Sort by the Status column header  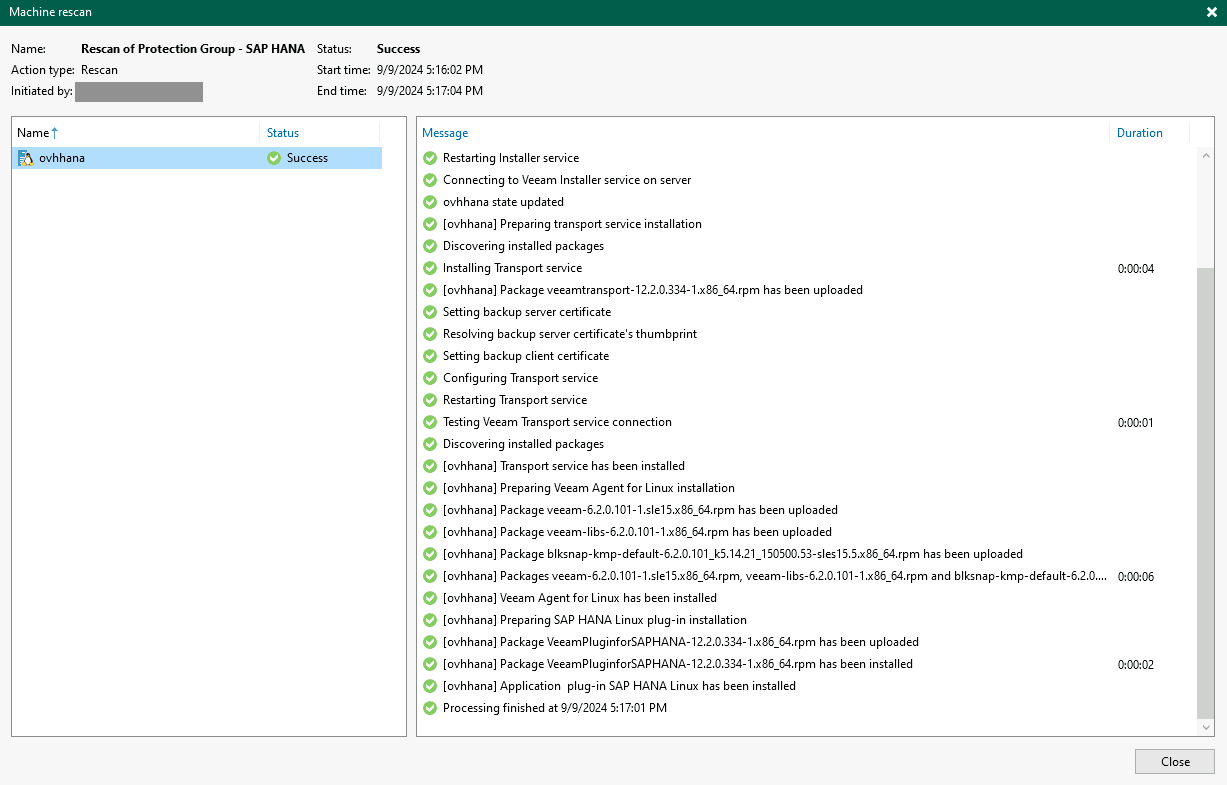click(x=283, y=133)
